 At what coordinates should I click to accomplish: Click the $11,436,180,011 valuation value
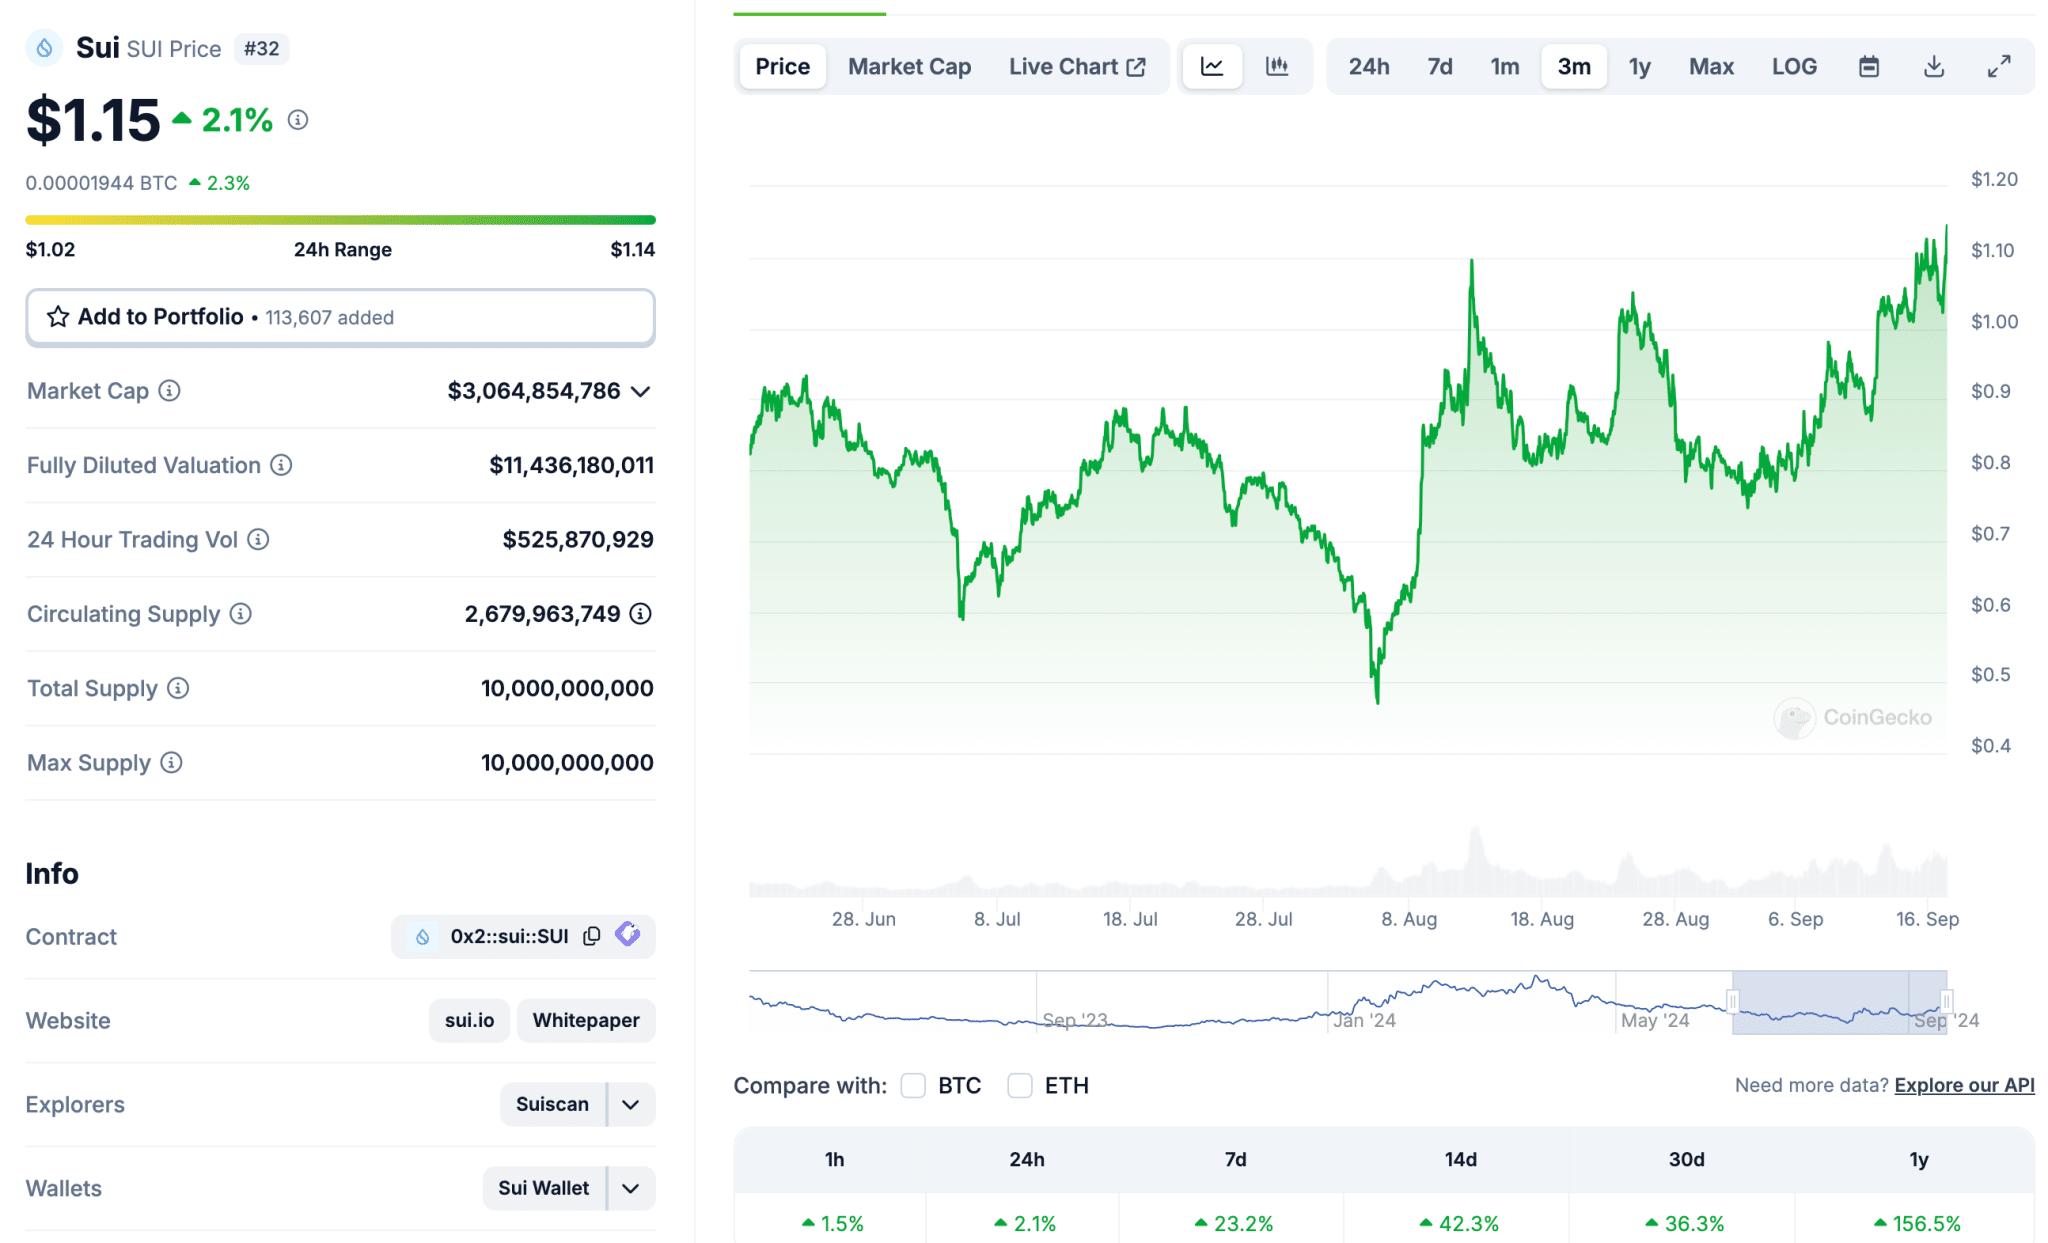pos(572,465)
